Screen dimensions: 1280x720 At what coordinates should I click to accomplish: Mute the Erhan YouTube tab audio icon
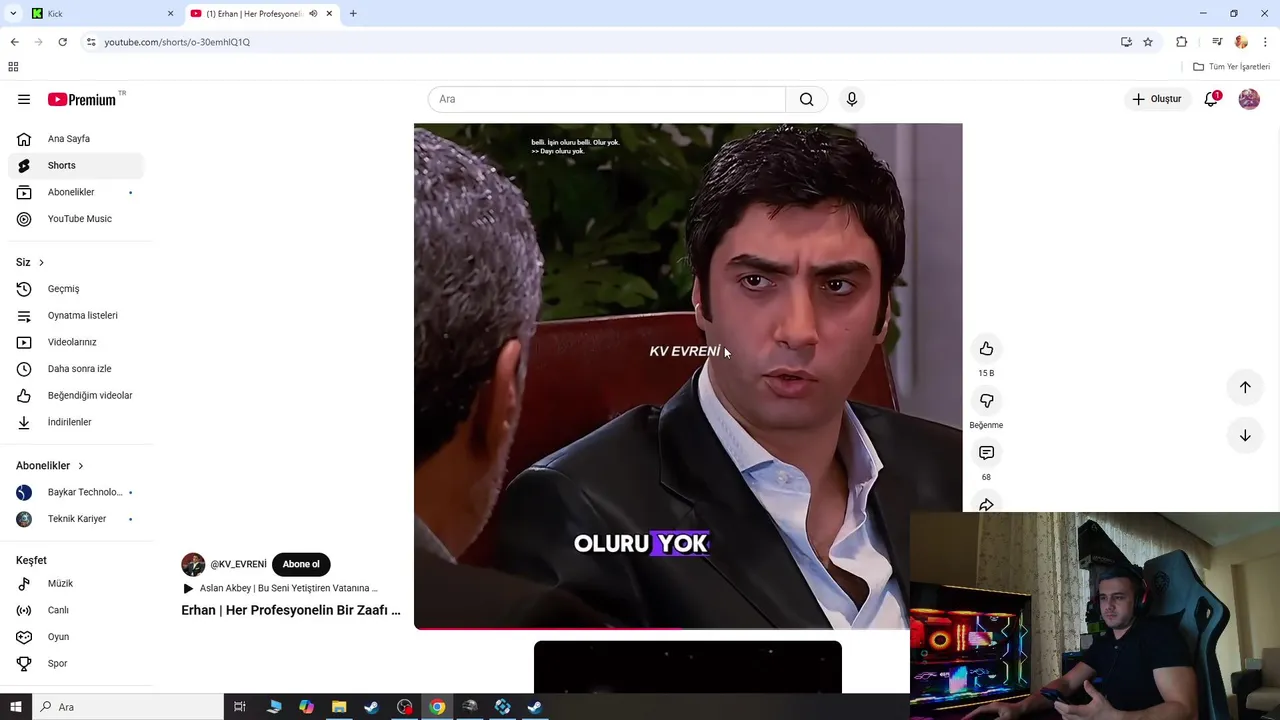tap(313, 14)
